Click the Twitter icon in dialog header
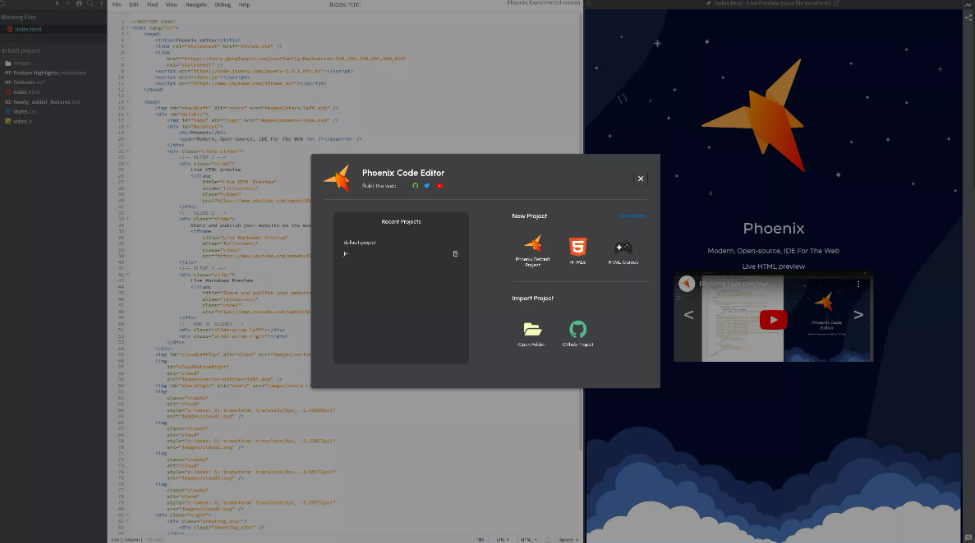This screenshot has width=975, height=543. coord(428,186)
